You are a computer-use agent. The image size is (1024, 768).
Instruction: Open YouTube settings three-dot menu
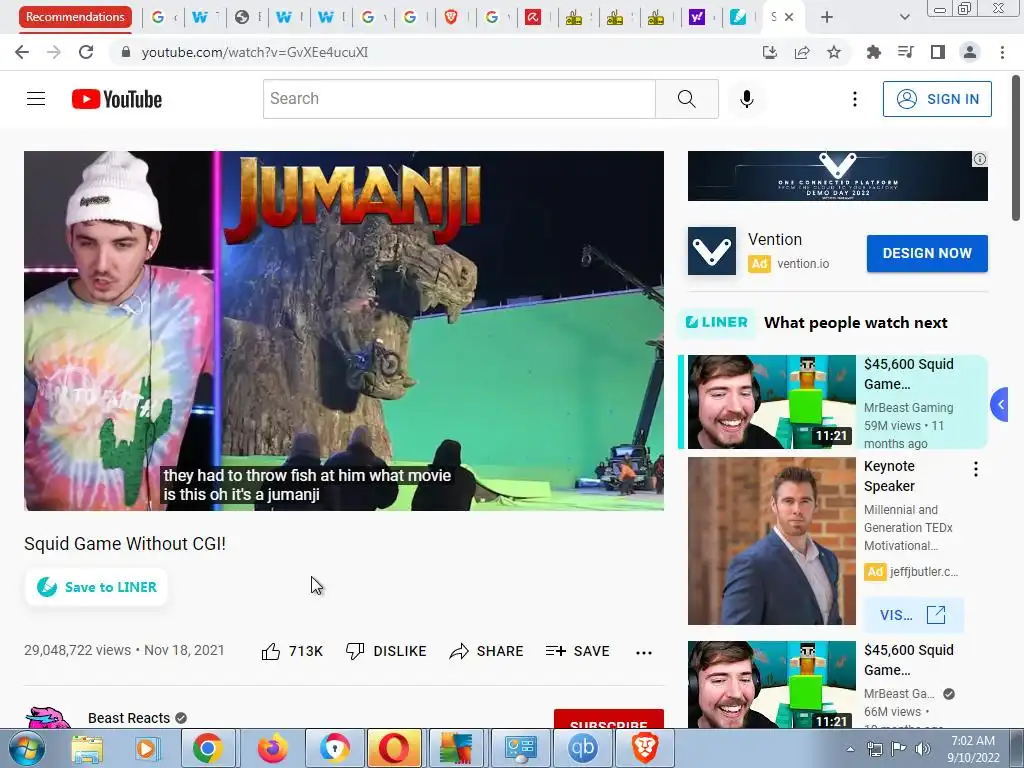(x=854, y=99)
